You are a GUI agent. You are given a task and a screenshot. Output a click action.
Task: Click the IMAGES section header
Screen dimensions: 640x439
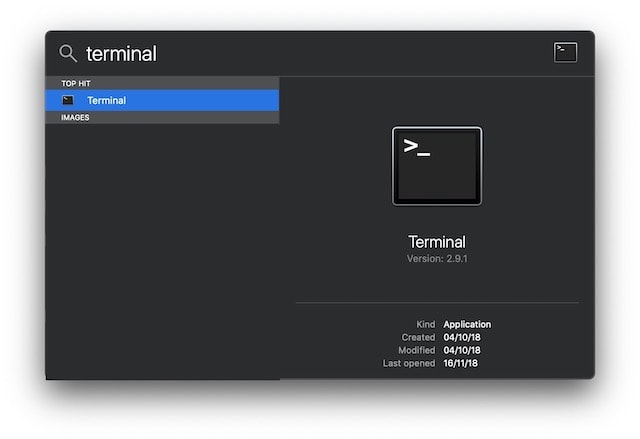pyautogui.click(x=162, y=118)
